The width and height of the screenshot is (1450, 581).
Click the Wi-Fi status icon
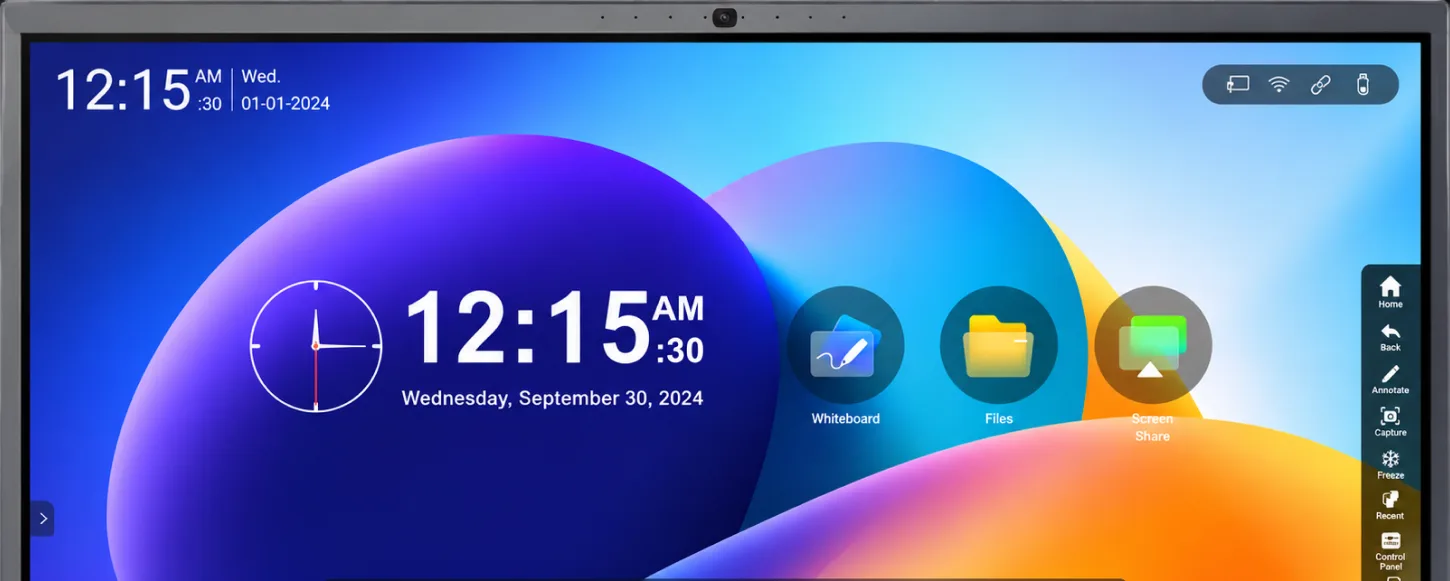[x=1279, y=85]
